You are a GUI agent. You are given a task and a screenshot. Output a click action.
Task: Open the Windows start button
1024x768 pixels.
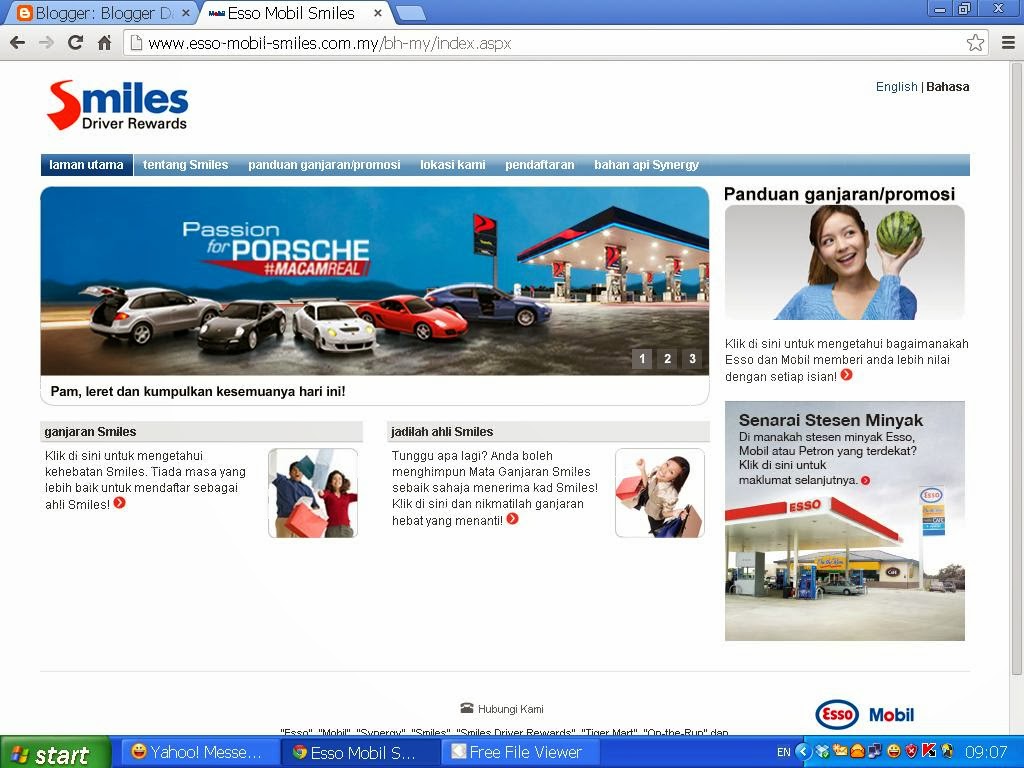click(x=55, y=753)
